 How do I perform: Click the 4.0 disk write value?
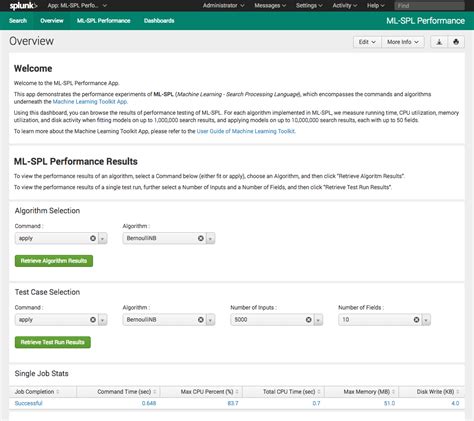click(455, 403)
